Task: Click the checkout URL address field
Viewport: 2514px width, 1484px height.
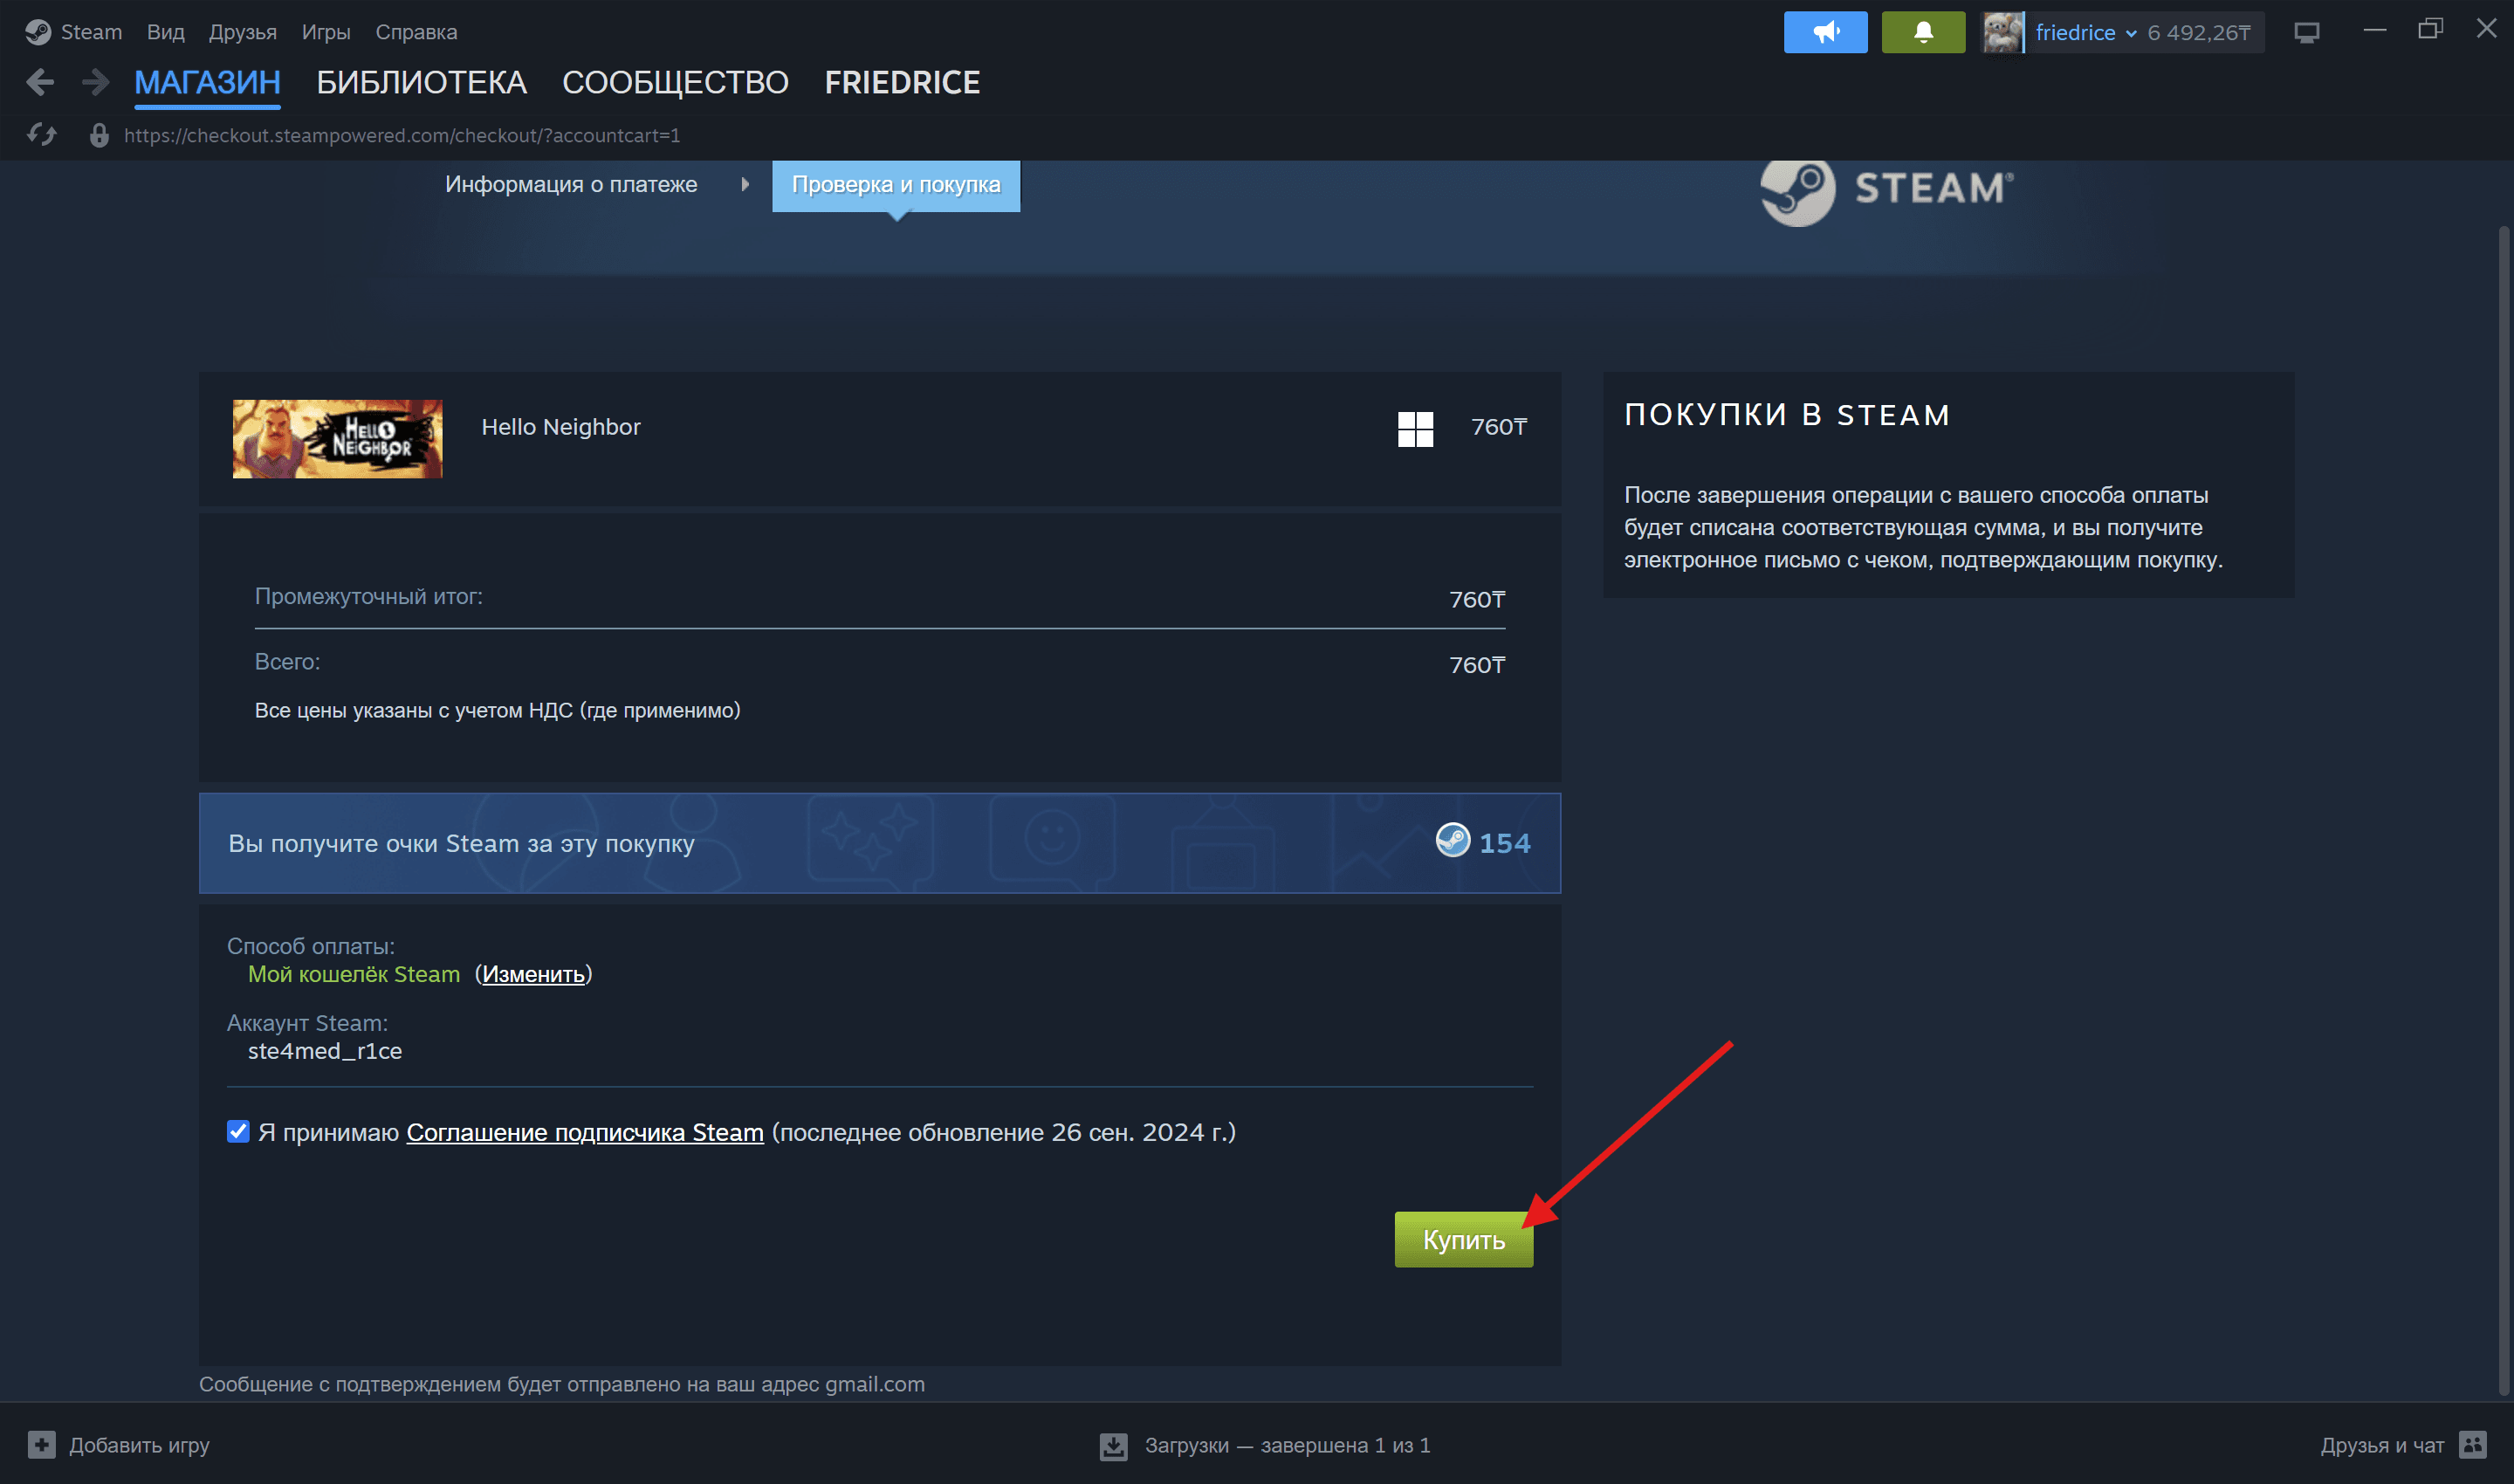Action: (x=402, y=135)
